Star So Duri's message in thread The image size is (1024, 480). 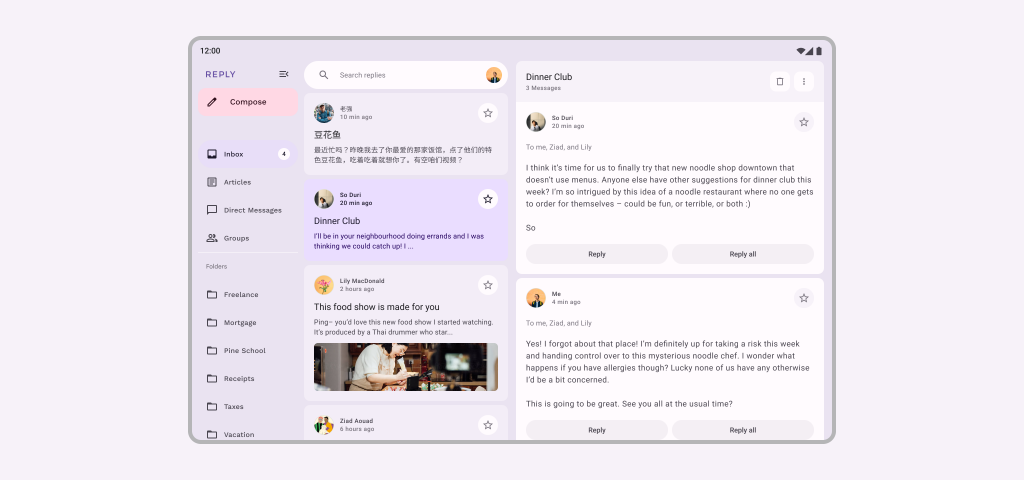coord(804,122)
